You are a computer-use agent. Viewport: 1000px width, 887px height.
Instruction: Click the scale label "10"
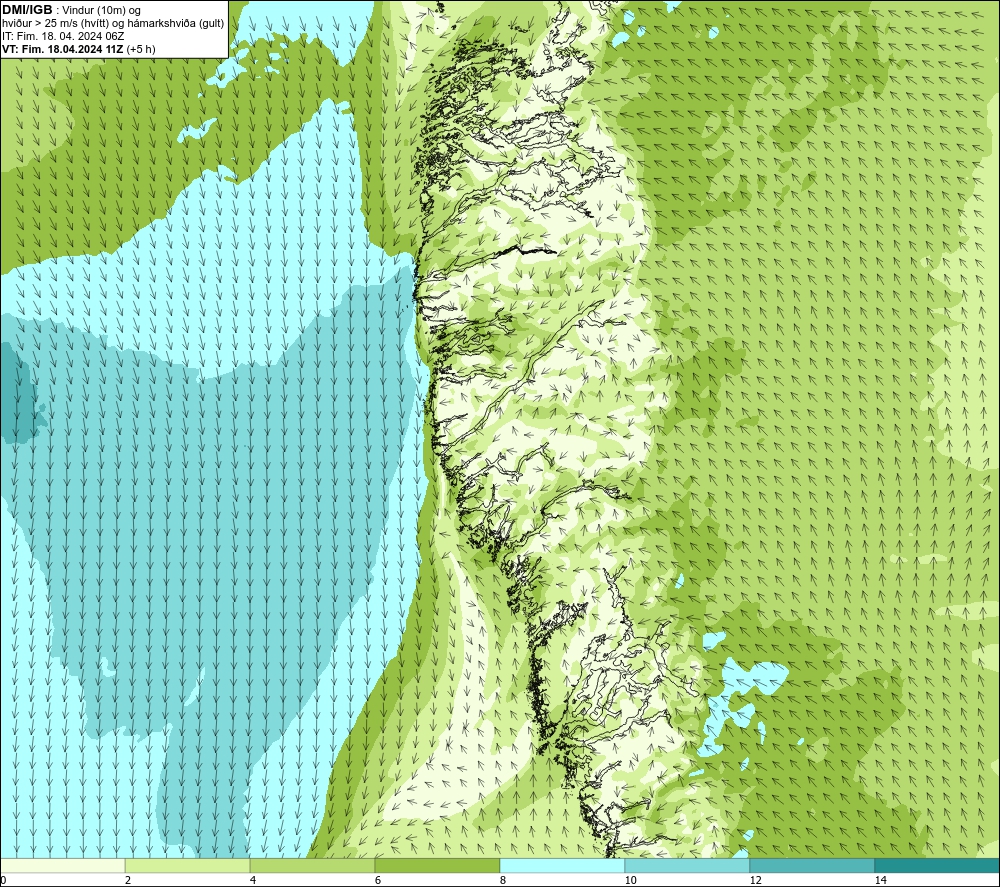tap(630, 880)
